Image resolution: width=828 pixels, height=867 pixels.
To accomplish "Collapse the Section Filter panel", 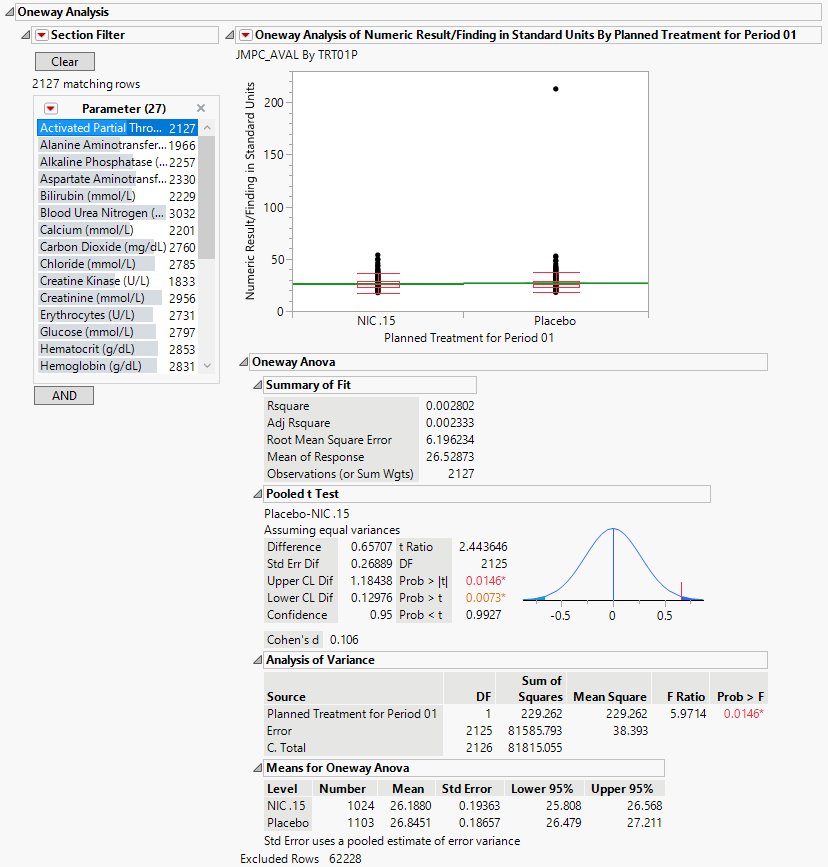I will [x=26, y=35].
